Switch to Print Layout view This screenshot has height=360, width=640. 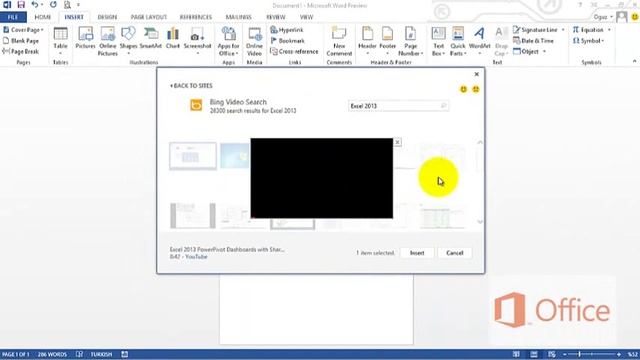coord(534,354)
